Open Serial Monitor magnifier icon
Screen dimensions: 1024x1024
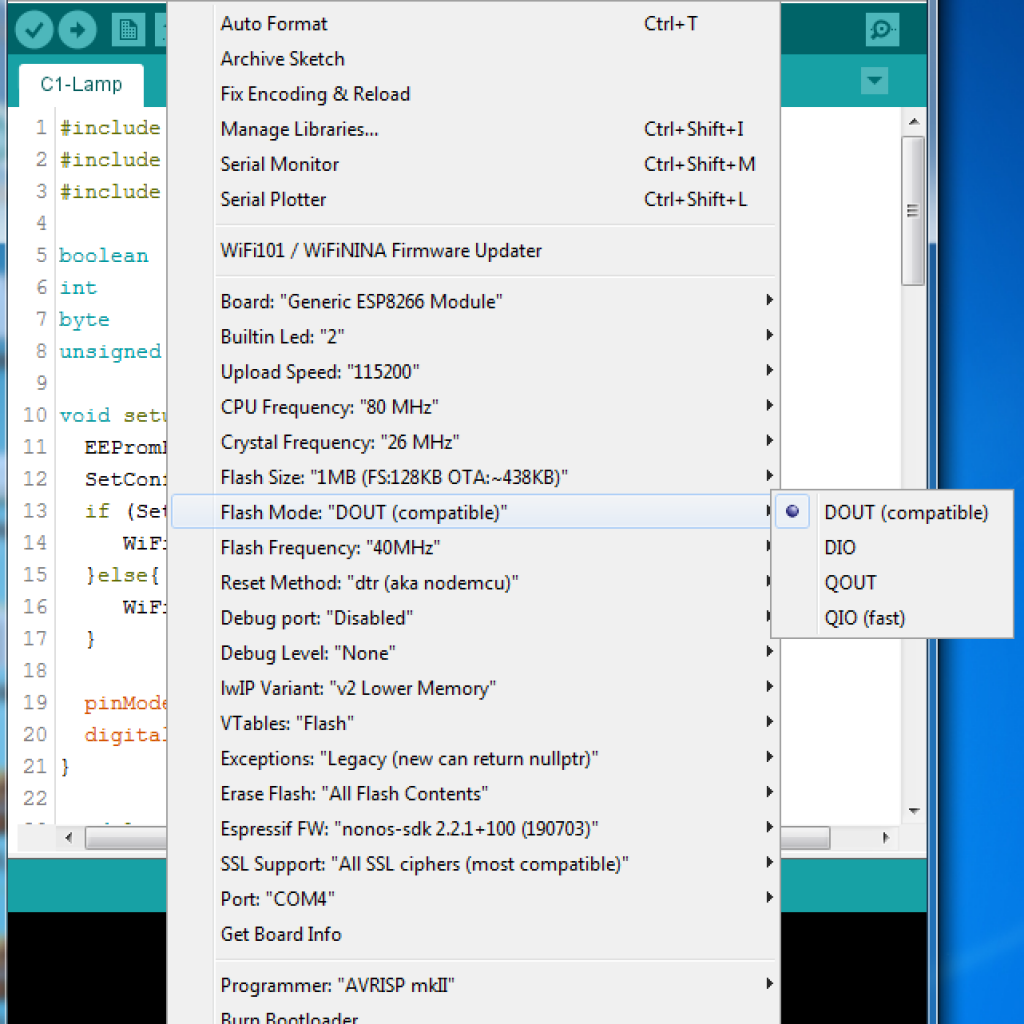click(x=882, y=29)
